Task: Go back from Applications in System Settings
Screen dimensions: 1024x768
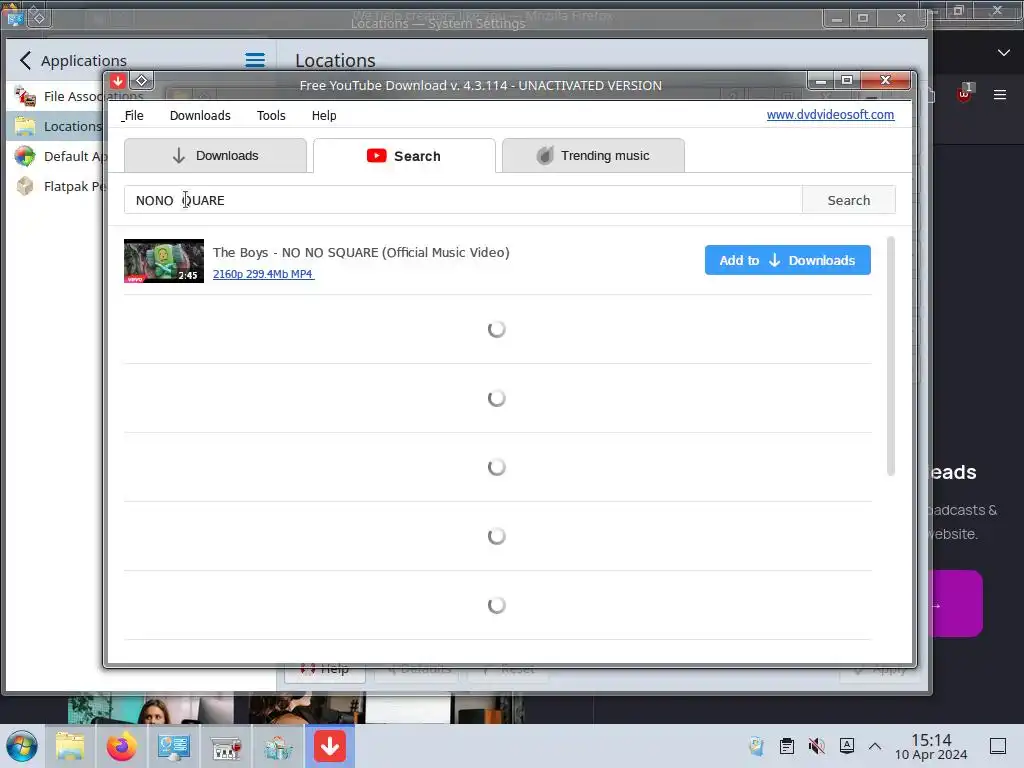Action: pyautogui.click(x=25, y=61)
